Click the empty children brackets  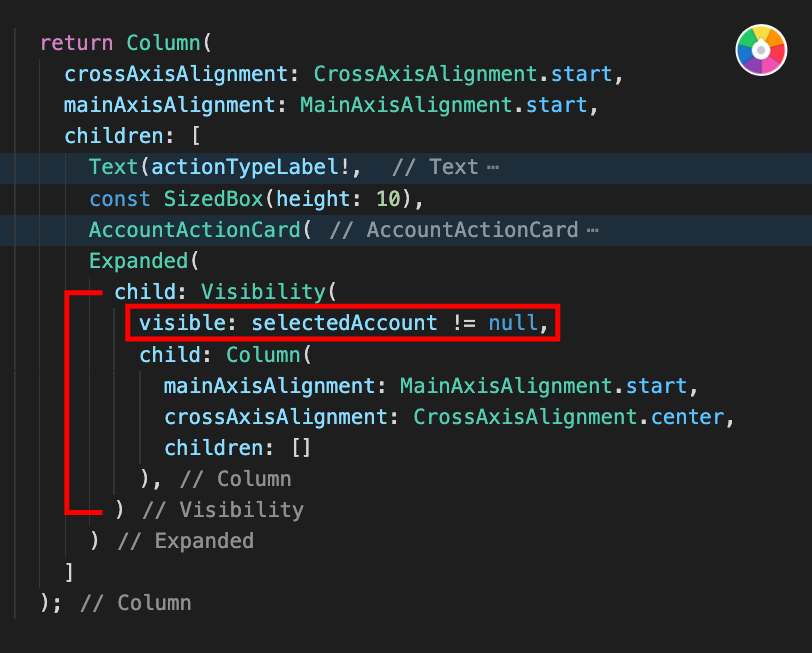tap(301, 448)
